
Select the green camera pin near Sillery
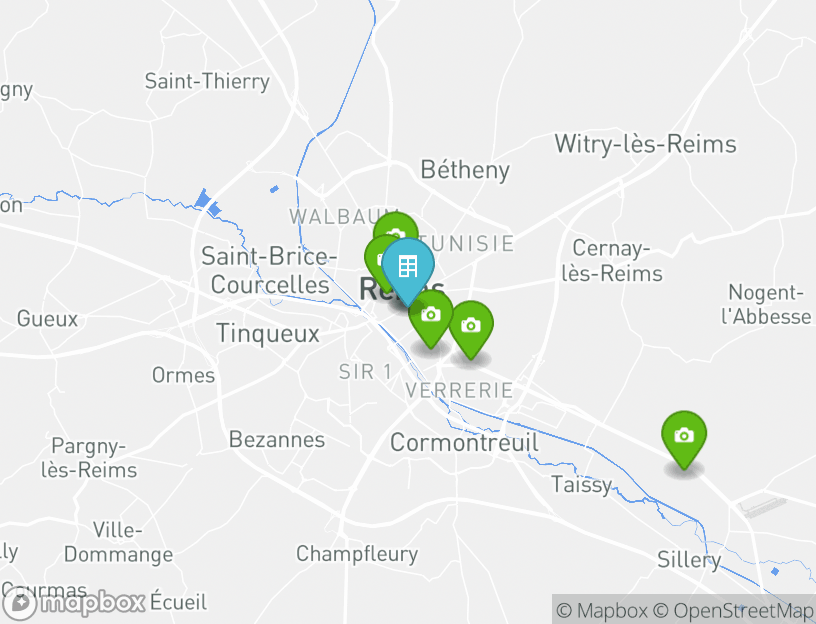click(x=684, y=435)
